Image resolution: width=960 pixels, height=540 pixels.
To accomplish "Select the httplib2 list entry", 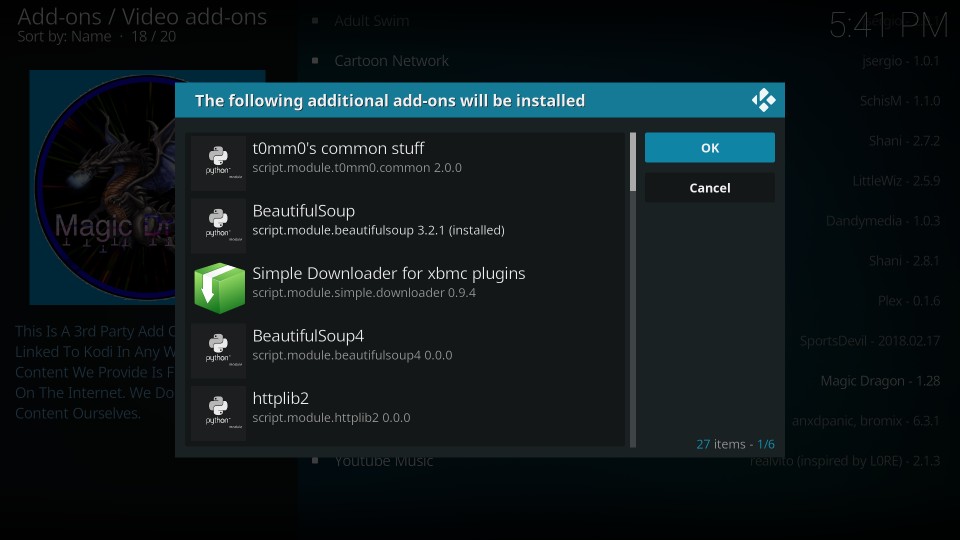I will coord(407,413).
